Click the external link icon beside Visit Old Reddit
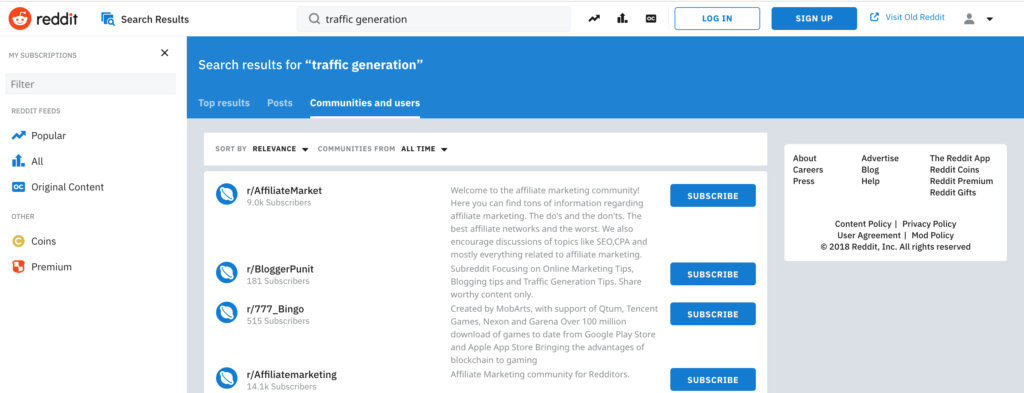Image resolution: width=1024 pixels, height=393 pixels. pos(874,17)
